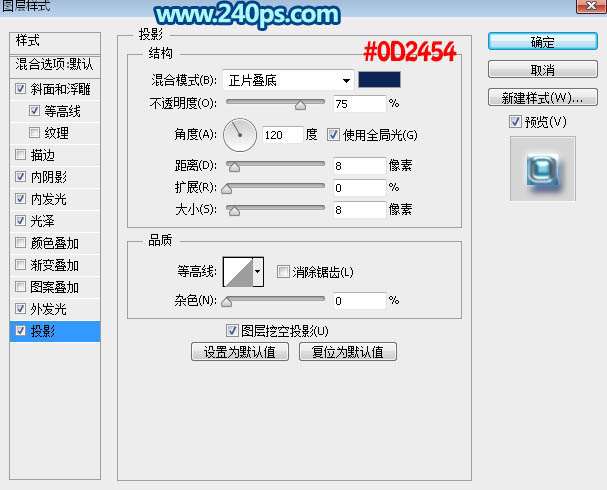Confirm with the 确定 button

click(x=543, y=41)
